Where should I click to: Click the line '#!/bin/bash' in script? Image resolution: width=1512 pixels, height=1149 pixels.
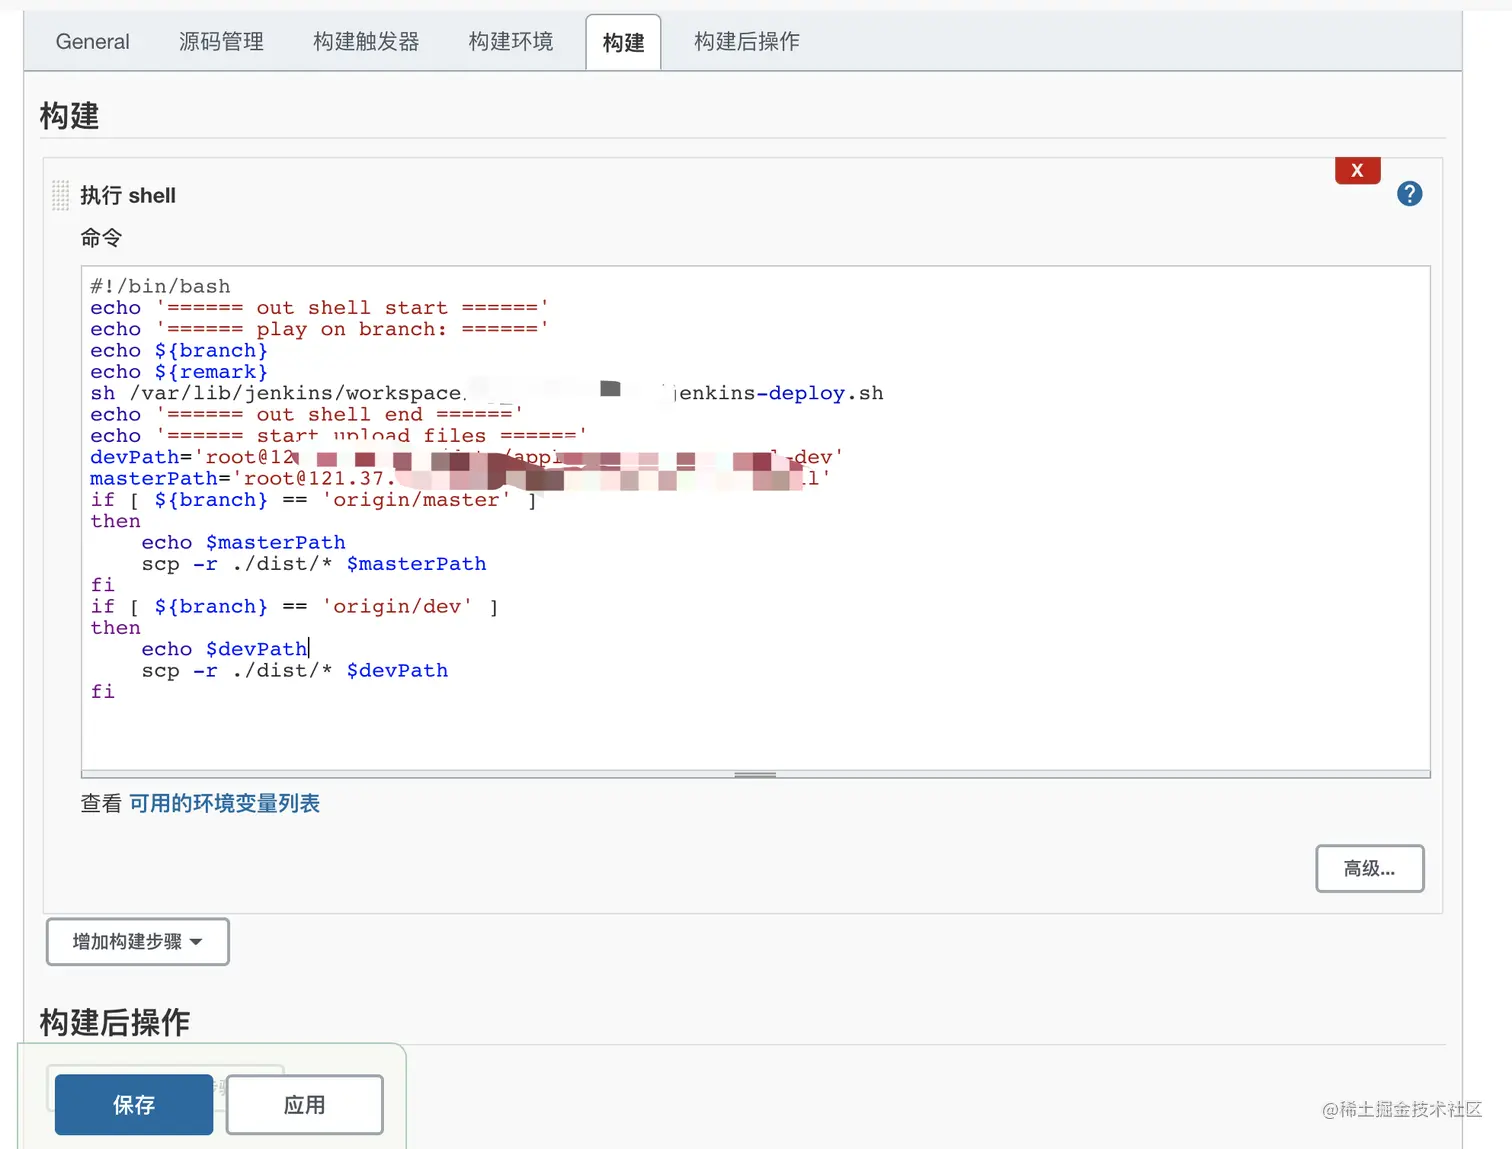[160, 287]
